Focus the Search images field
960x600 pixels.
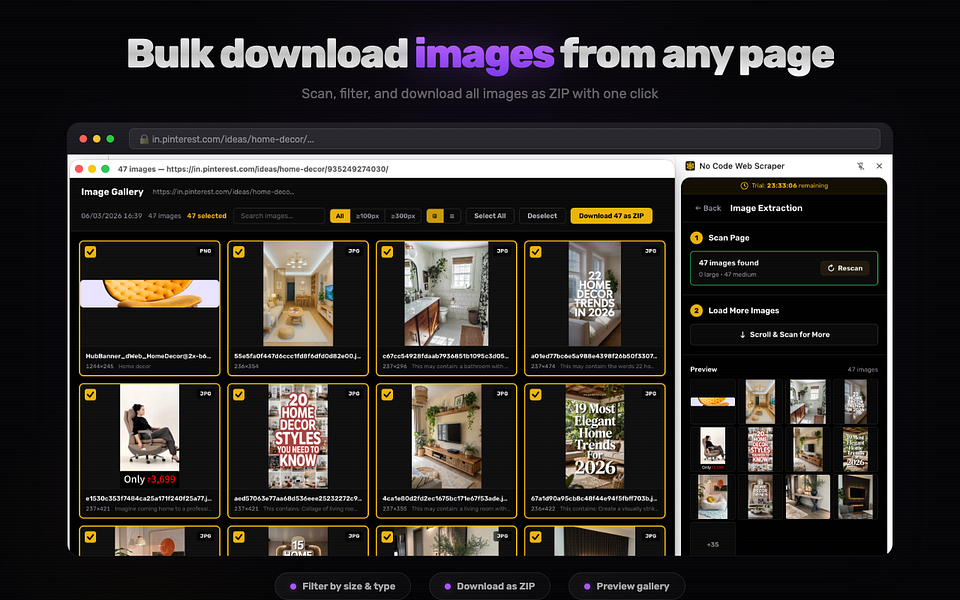click(x=279, y=216)
